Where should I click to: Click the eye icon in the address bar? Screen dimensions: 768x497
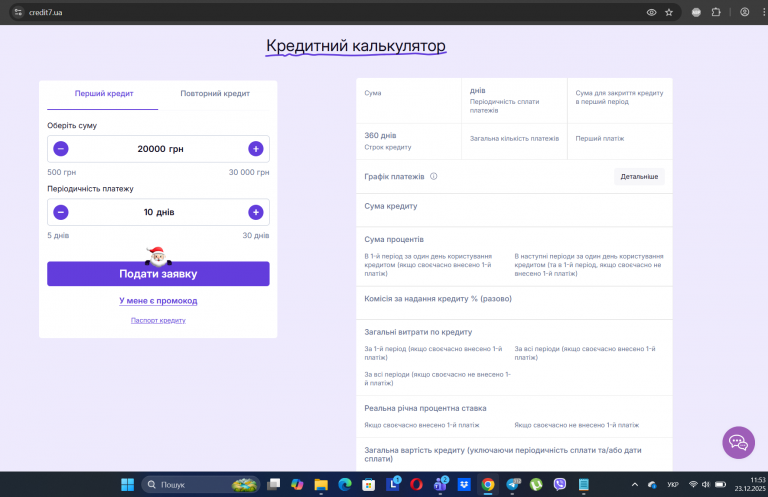pyautogui.click(x=651, y=12)
